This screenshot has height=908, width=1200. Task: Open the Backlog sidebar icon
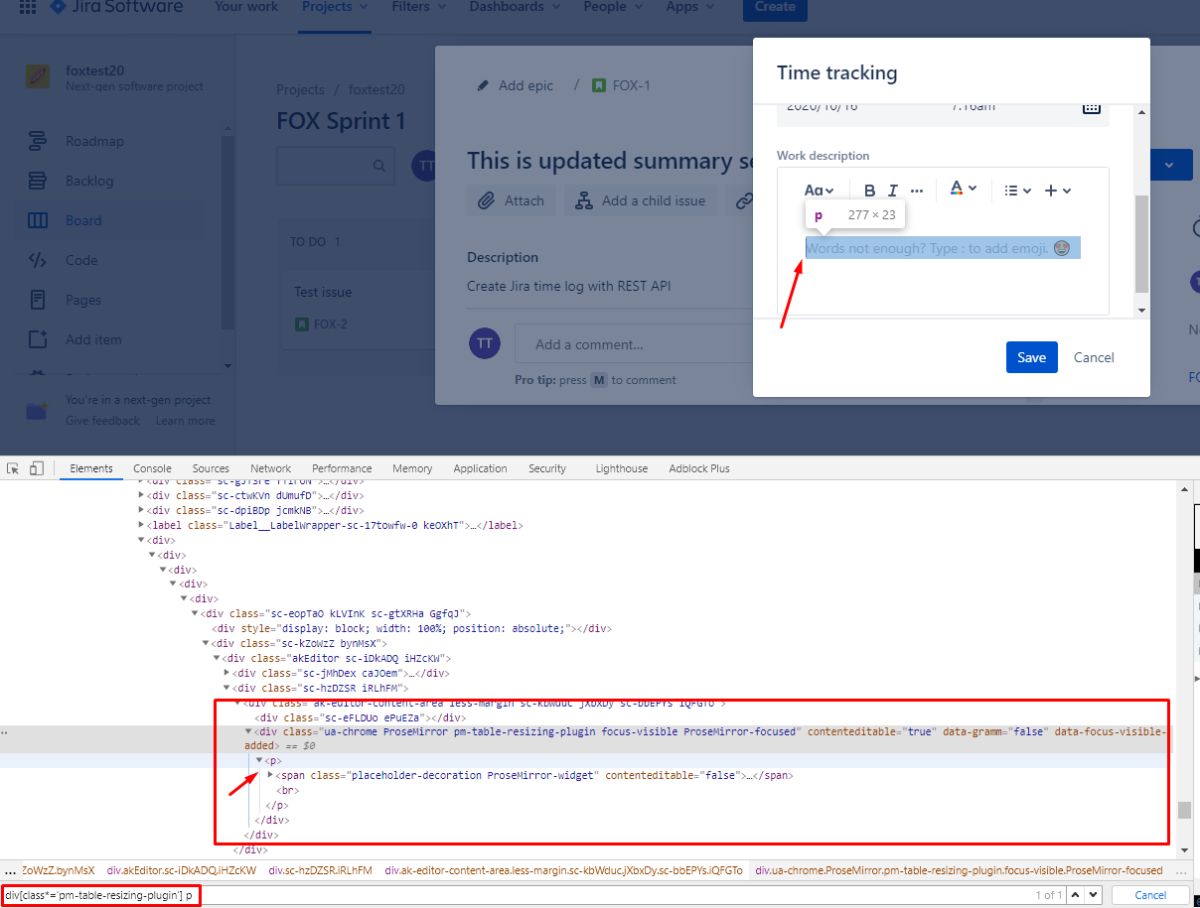point(38,181)
